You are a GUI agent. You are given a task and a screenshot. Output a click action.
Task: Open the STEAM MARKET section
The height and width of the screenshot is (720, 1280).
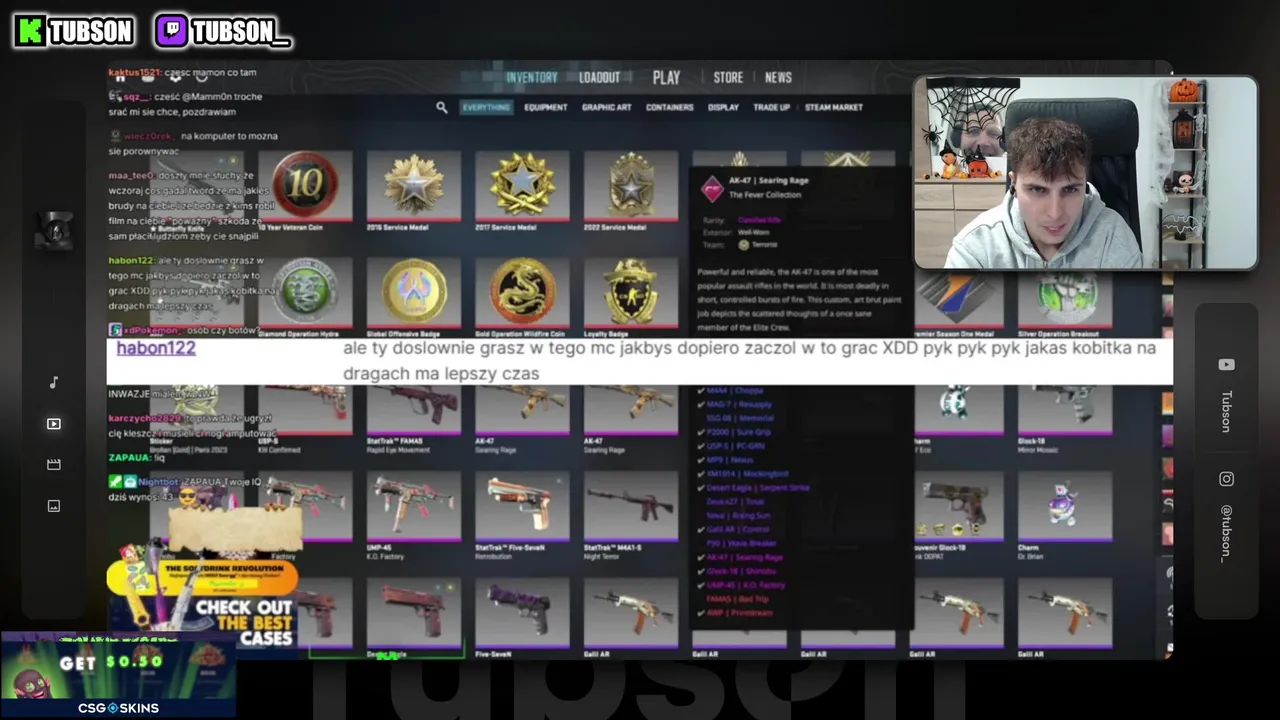834,107
